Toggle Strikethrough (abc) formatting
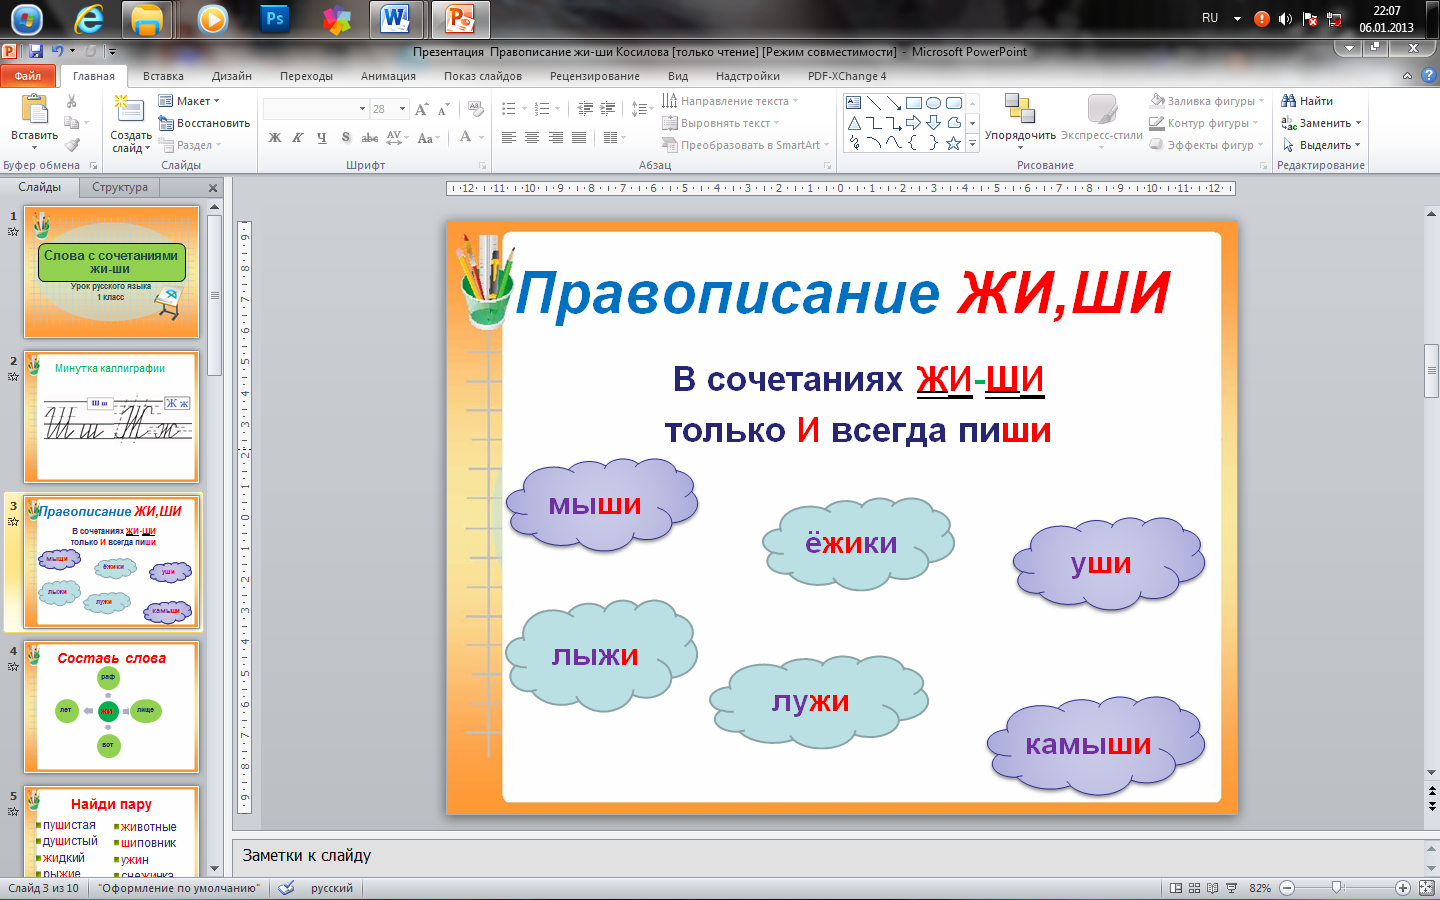Screen dimensions: 1440x900 coord(370,138)
